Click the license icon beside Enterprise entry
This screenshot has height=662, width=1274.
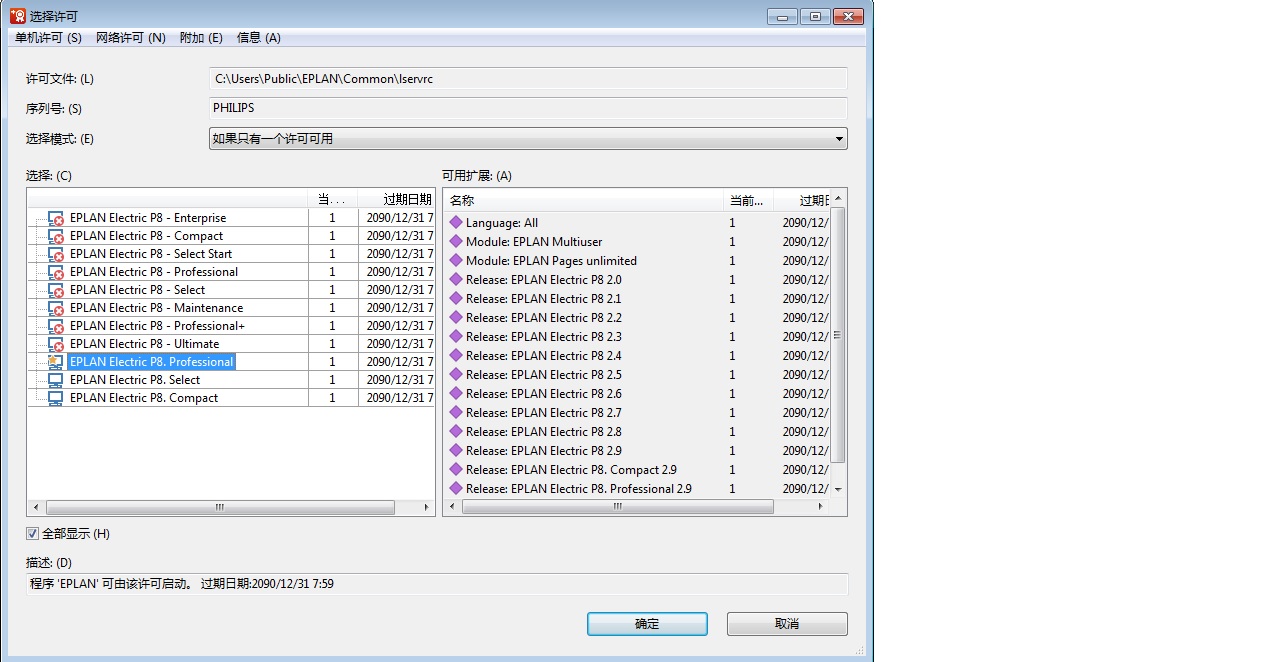[x=56, y=218]
